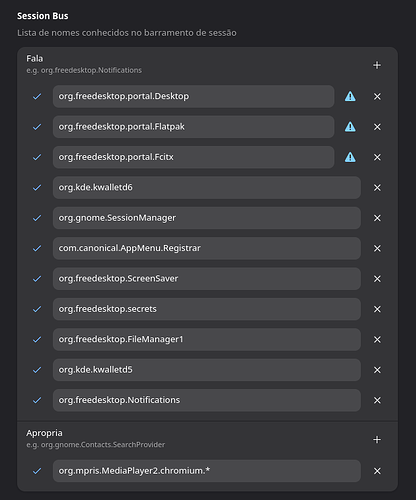Image resolution: width=416 pixels, height=500 pixels.
Task: Toggle checkmark for org.freedesktop.FileManager1
Action: pos(37,339)
